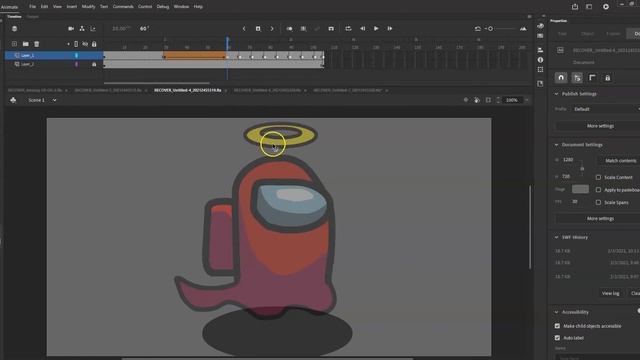This screenshot has width=640, height=360.
Task: Click the new folder icon
Action: (x=25, y=44)
